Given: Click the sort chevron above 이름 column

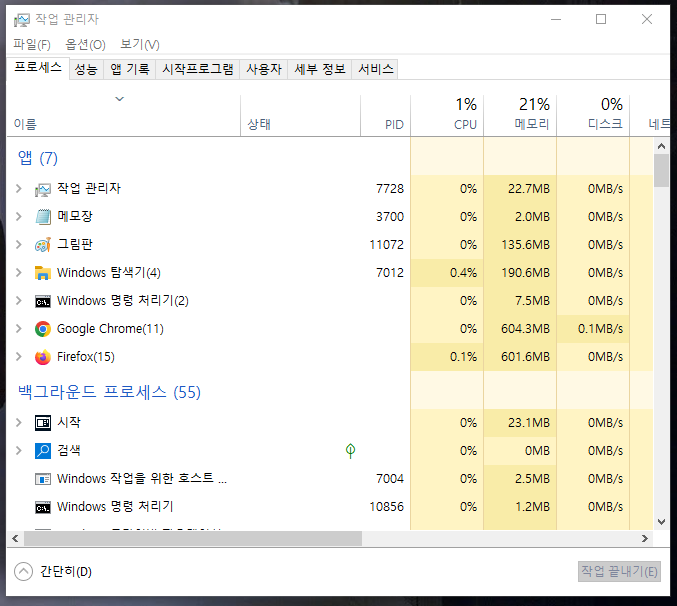Looking at the screenshot, I should pos(120,99).
